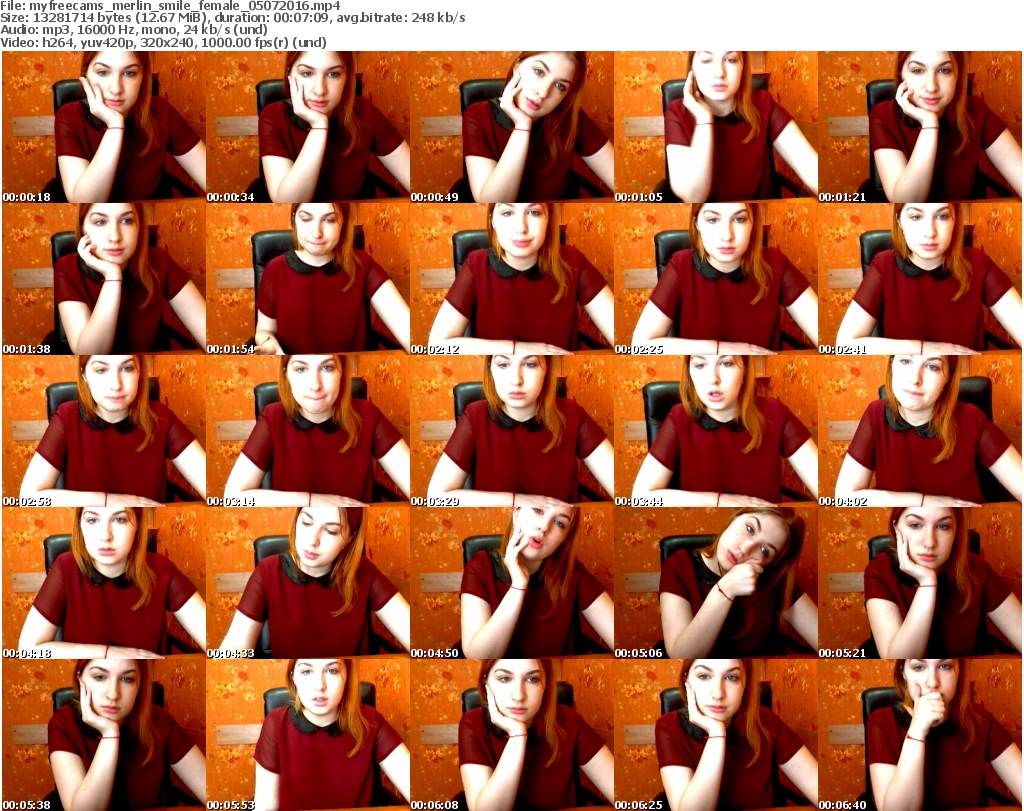Select the frame timestamped 00:05:53
The image size is (1024, 811).
(308, 735)
